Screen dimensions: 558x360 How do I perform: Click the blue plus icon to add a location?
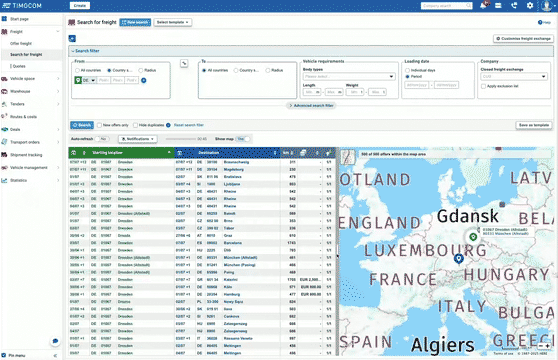[x=144, y=80]
